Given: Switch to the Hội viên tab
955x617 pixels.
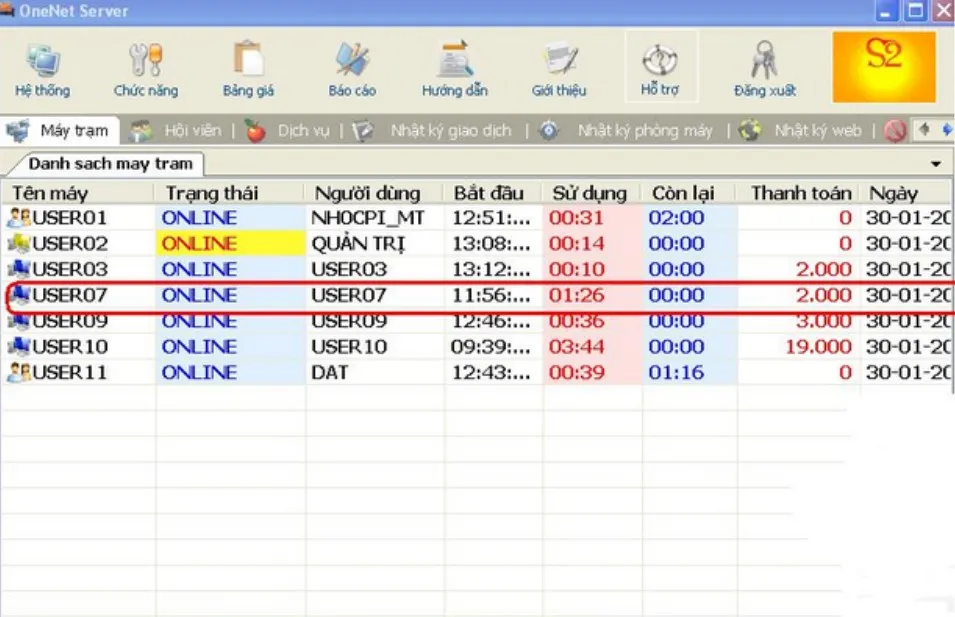Looking at the screenshot, I should coord(192,131).
